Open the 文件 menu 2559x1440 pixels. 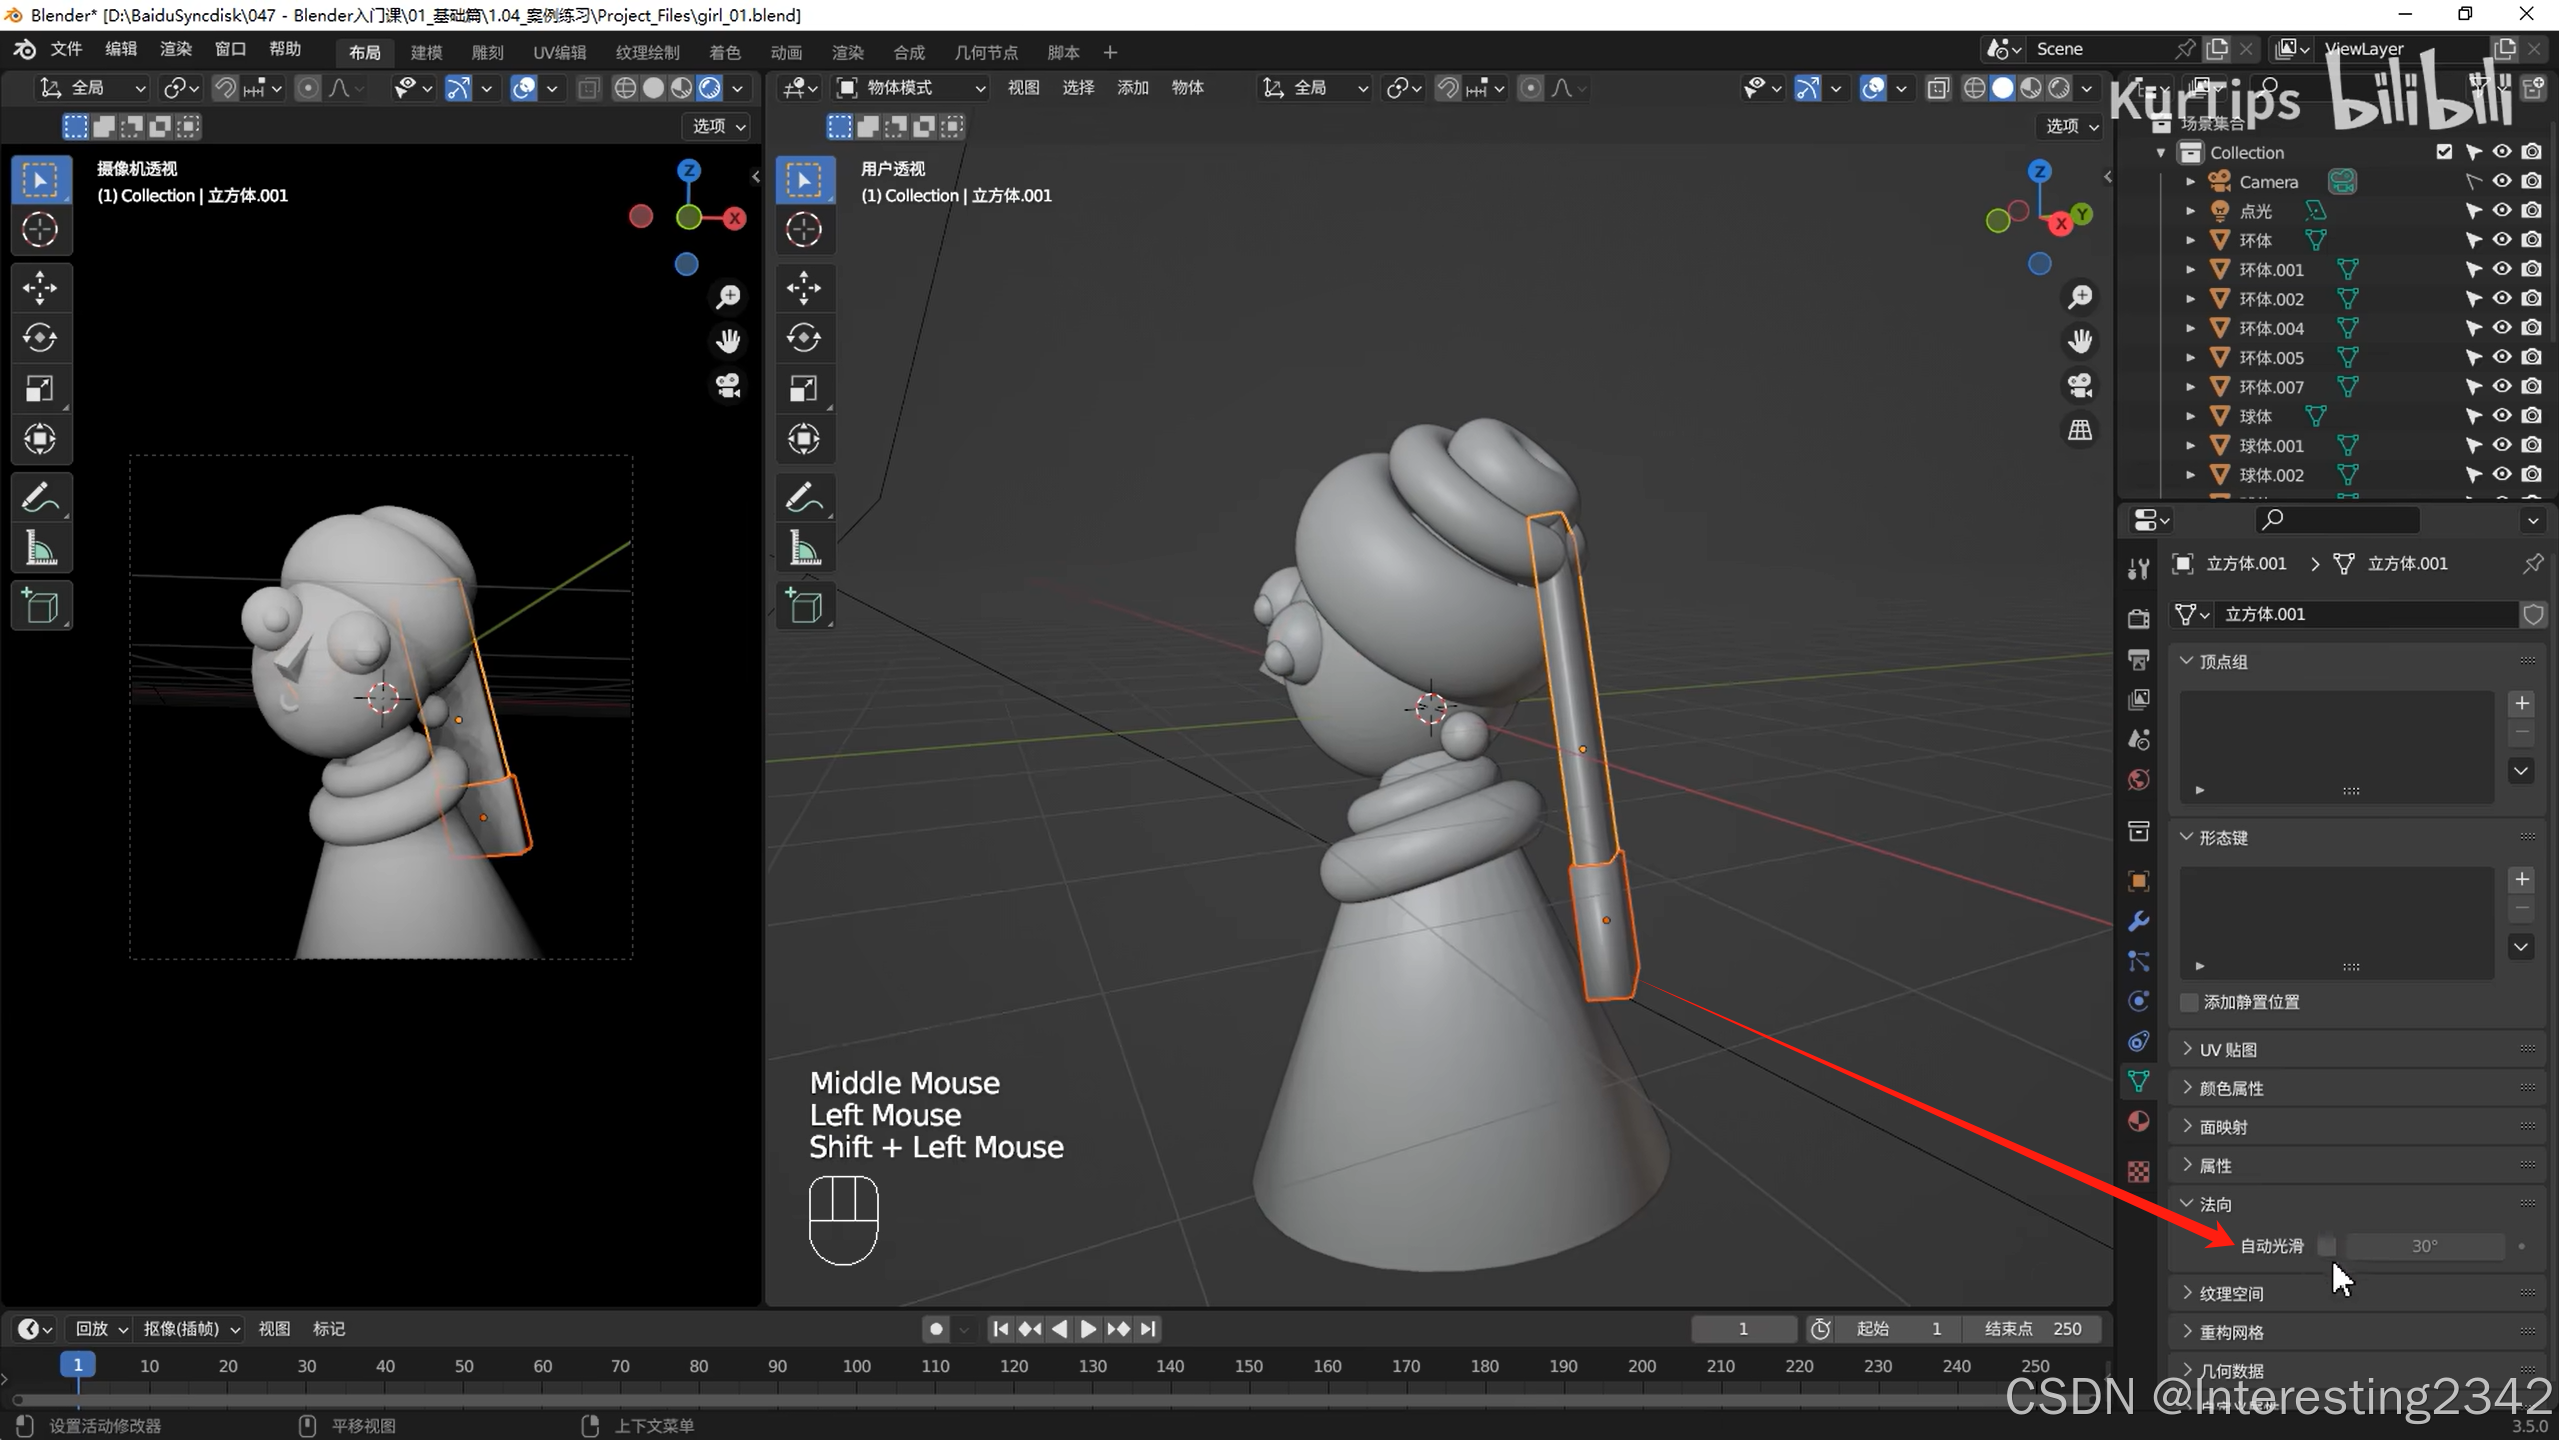(x=66, y=49)
